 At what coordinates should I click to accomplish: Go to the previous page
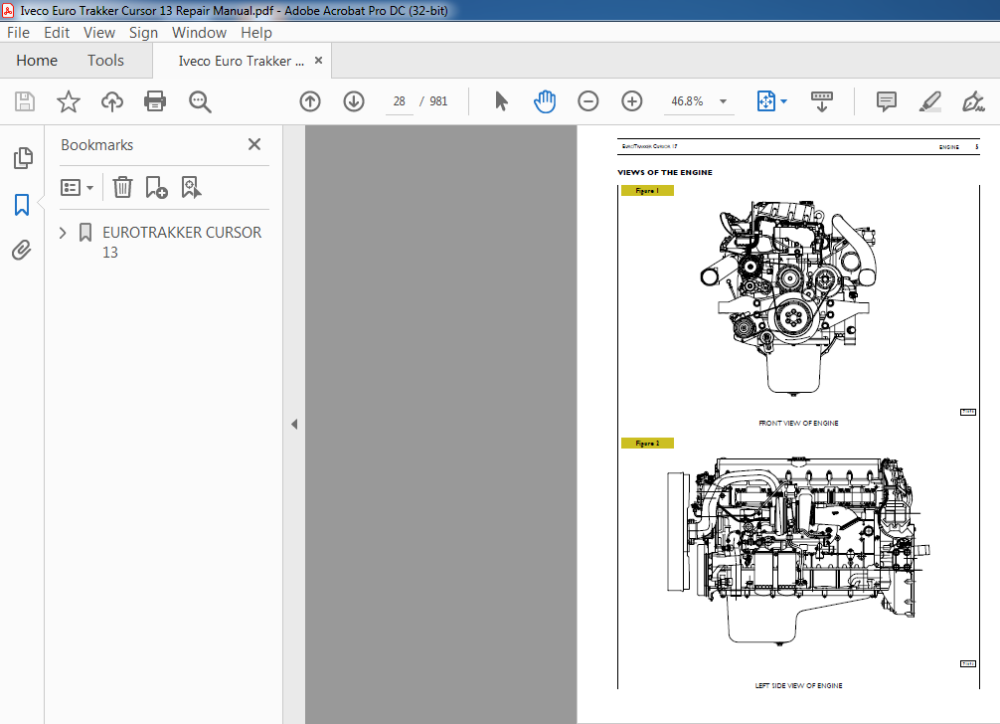(310, 101)
